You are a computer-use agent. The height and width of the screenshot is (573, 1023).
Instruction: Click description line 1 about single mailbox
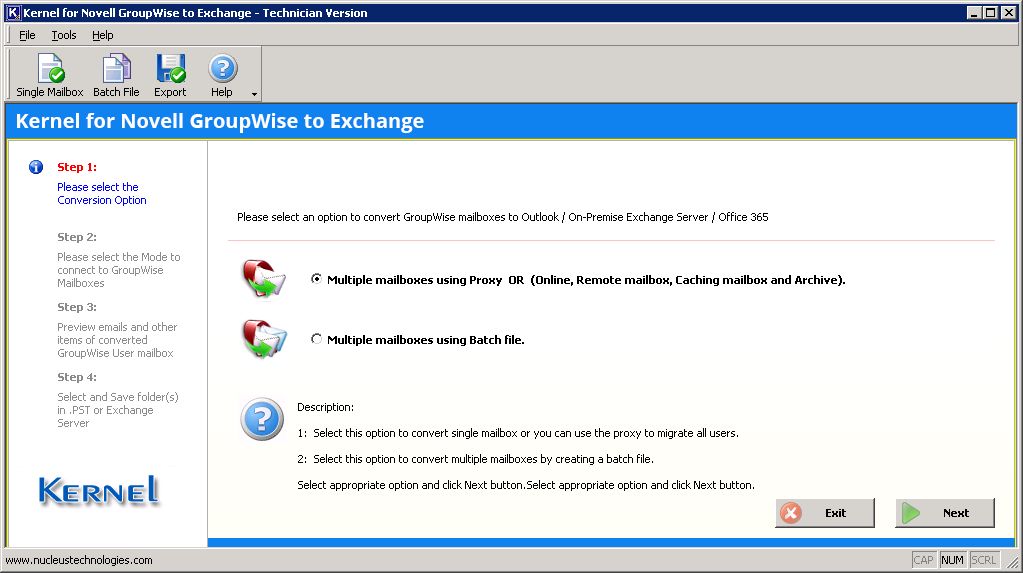(x=518, y=433)
